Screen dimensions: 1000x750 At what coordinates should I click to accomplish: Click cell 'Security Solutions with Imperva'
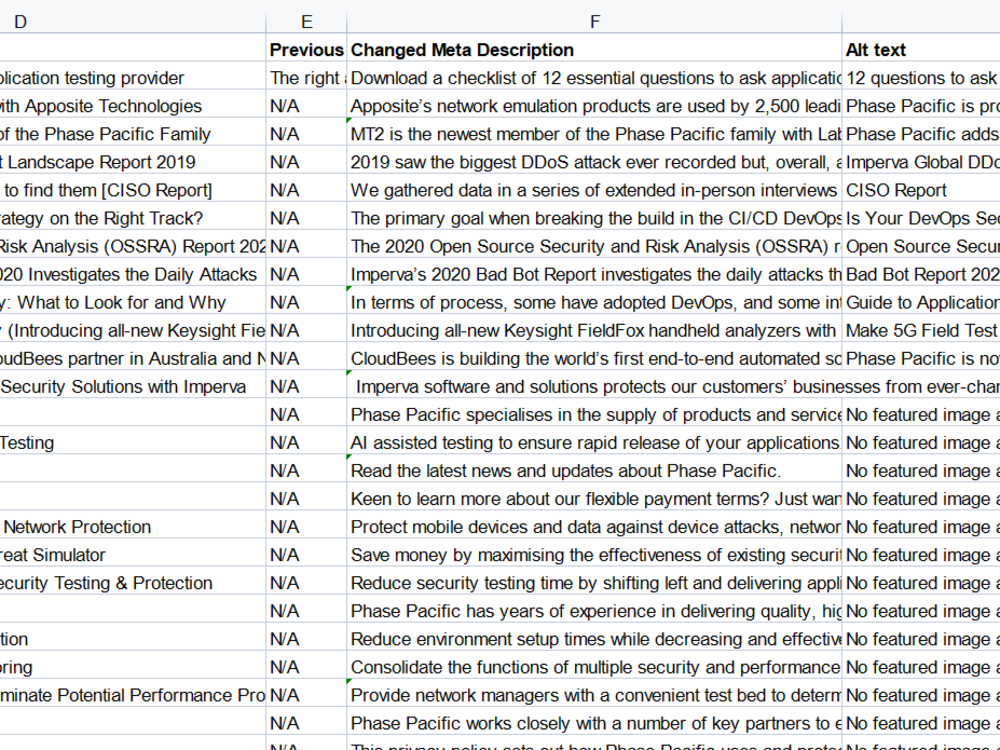pos(133,386)
